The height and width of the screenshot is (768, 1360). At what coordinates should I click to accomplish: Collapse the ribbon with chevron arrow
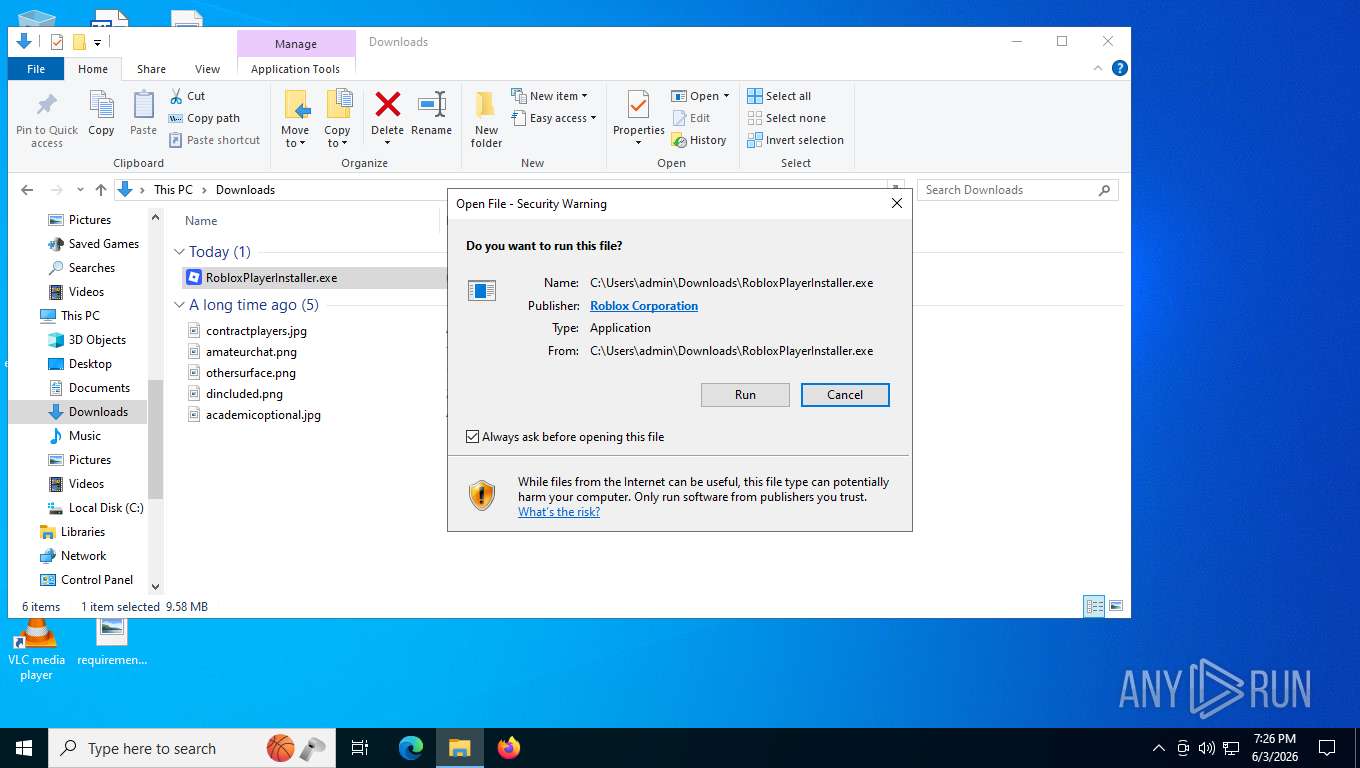coord(1100,68)
